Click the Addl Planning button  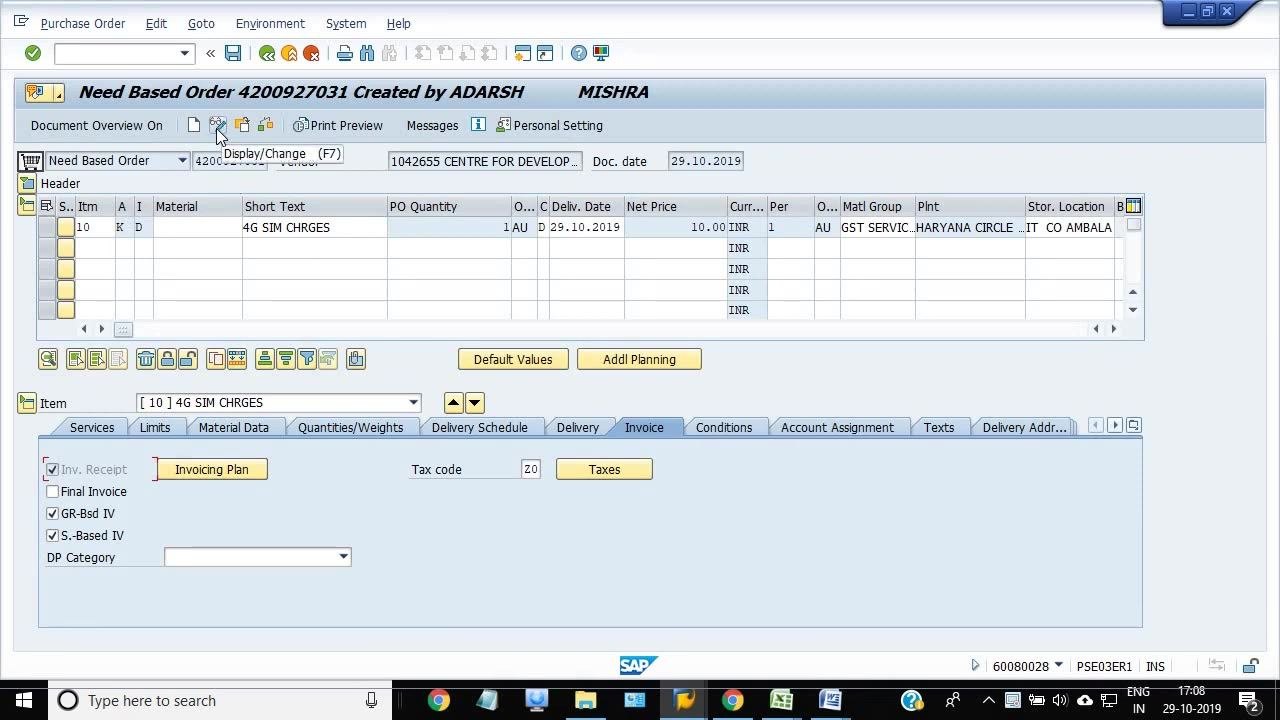click(639, 359)
